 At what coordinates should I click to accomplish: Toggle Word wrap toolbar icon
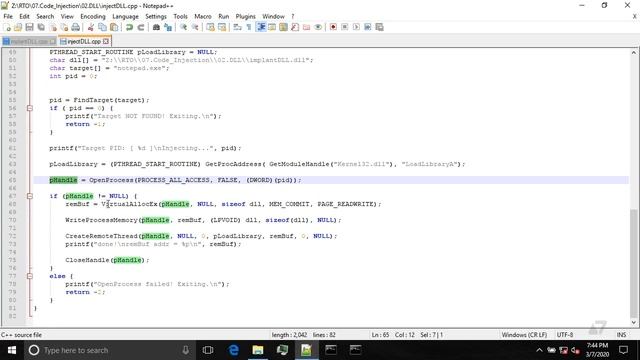[x=237, y=27]
